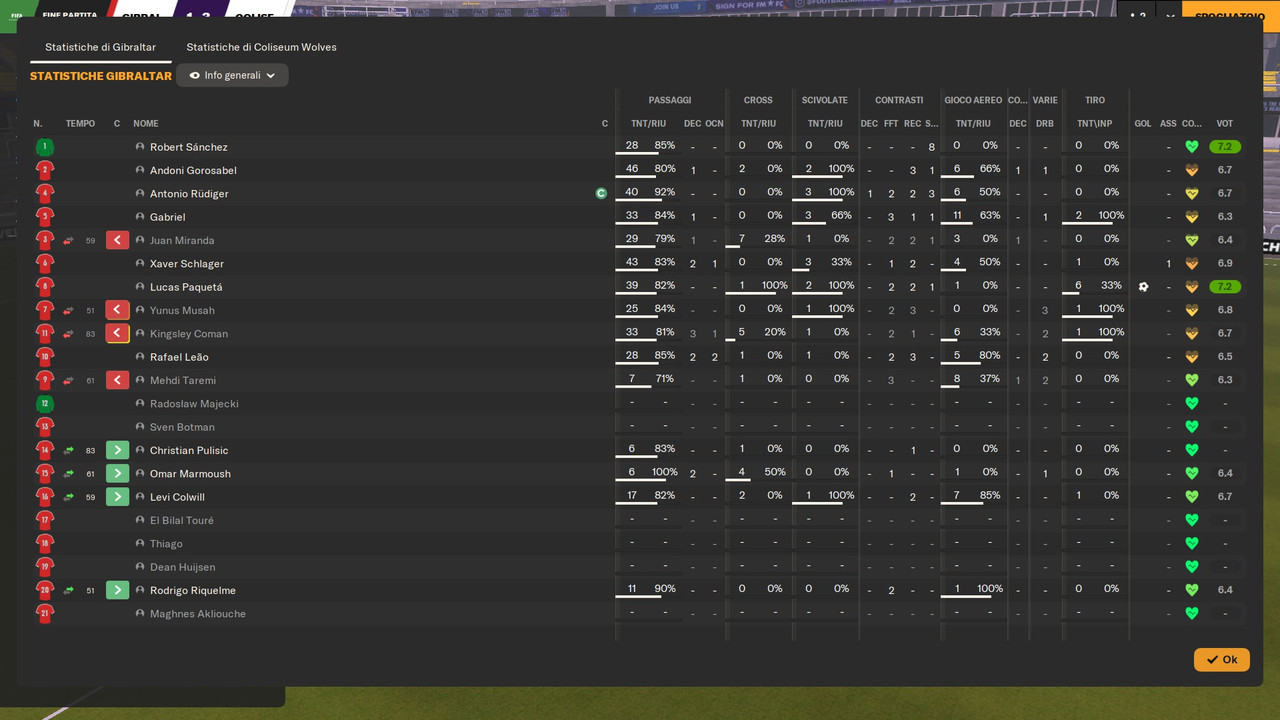Click the profile icon beside Sven Botman
This screenshot has width=1280, height=720.
click(x=140, y=427)
